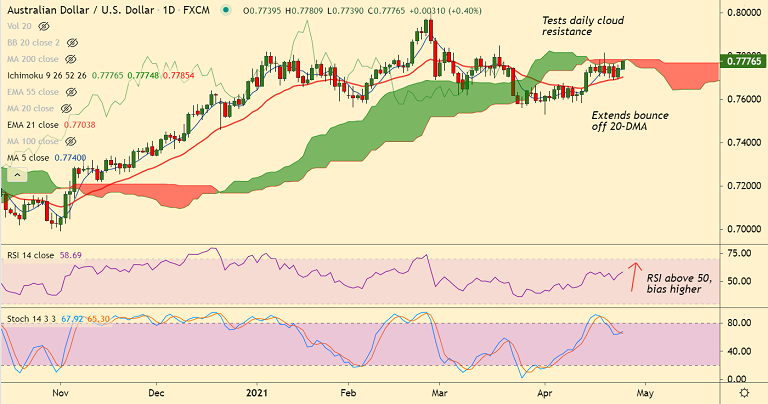Click the 0.74000 price axis label
768x404 pixels.
coord(744,143)
